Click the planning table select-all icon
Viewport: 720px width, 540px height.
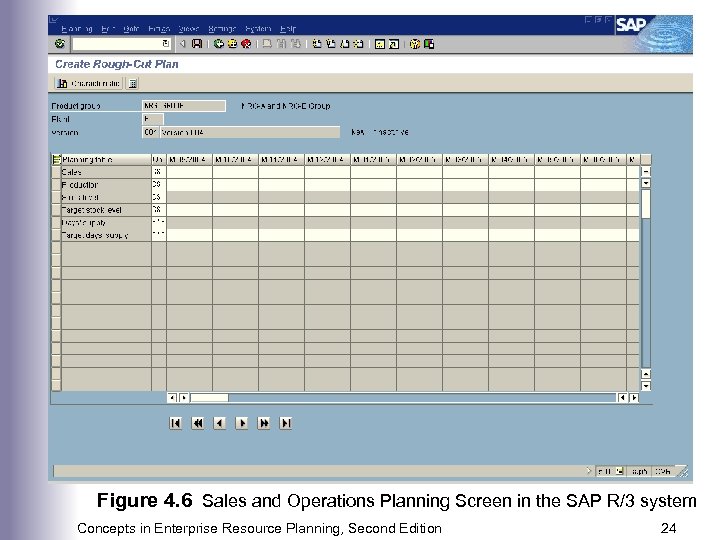56,159
